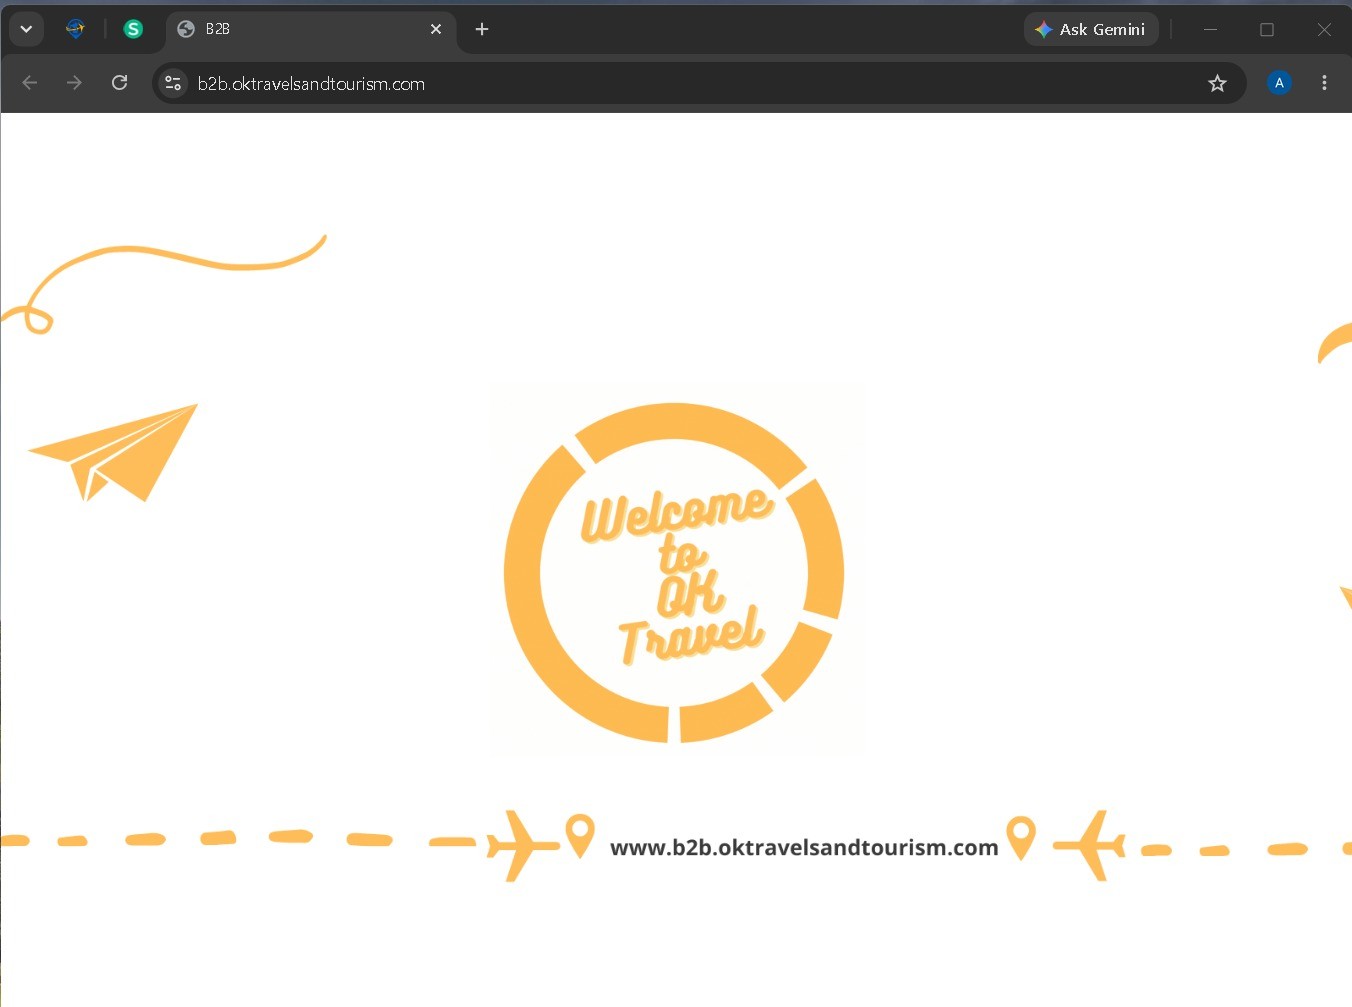Select the B2B browser tab
Viewport: 1352px width, 1007px height.
pyautogui.click(x=311, y=29)
